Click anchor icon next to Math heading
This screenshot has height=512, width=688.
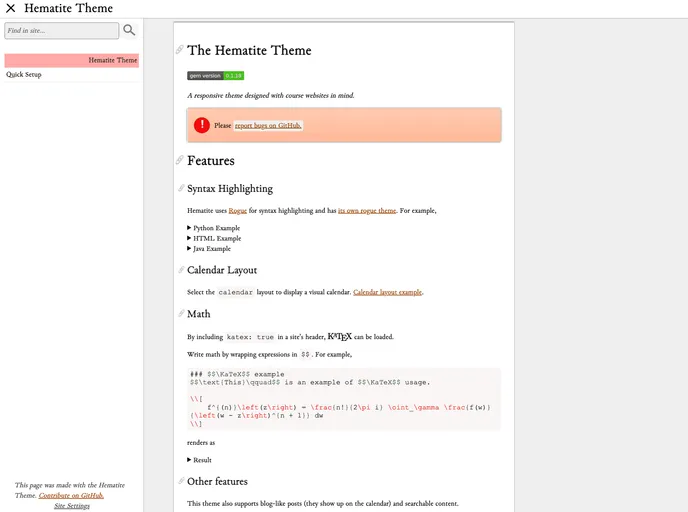(x=181, y=315)
